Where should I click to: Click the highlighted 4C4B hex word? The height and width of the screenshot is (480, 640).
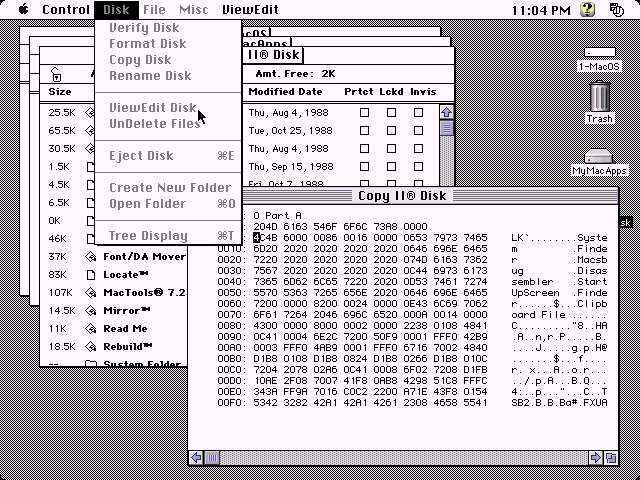[x=264, y=238]
